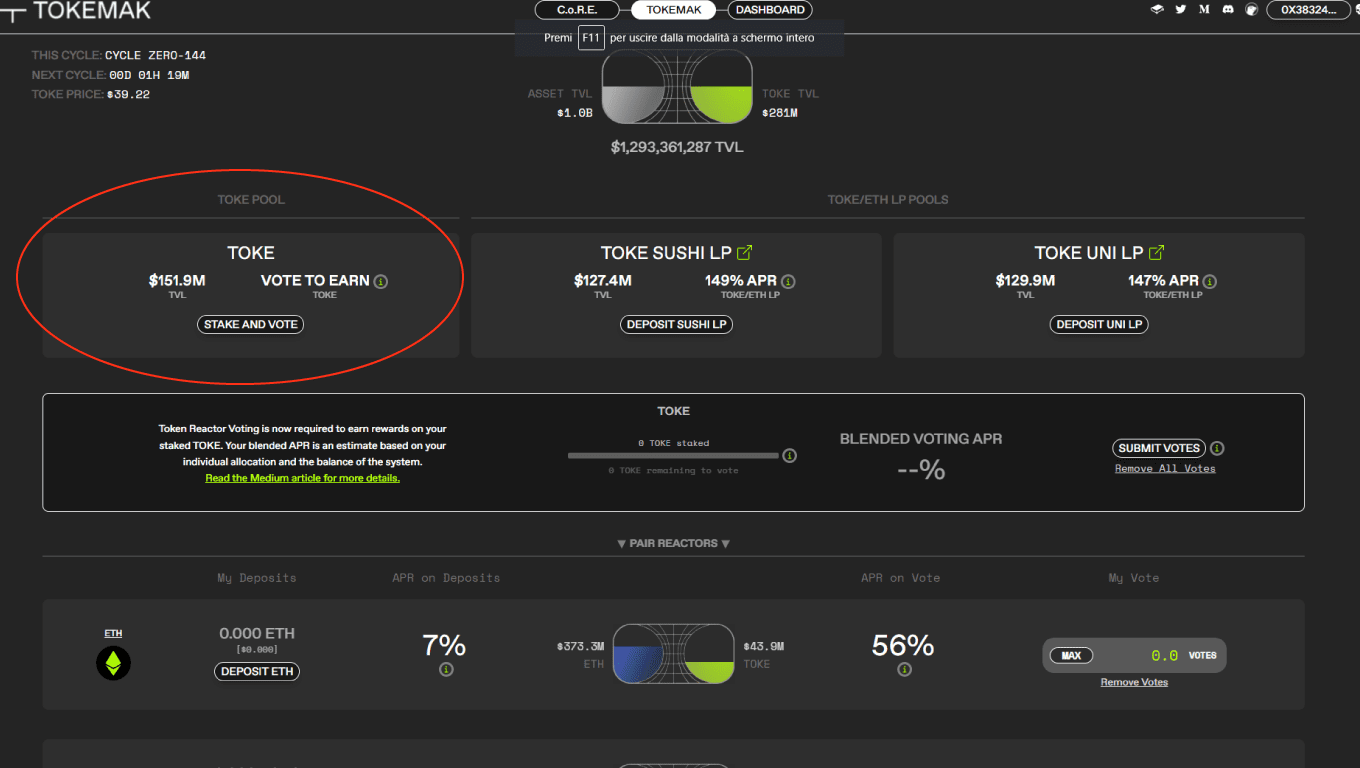Click the "APR on Vote" column header

900,578
